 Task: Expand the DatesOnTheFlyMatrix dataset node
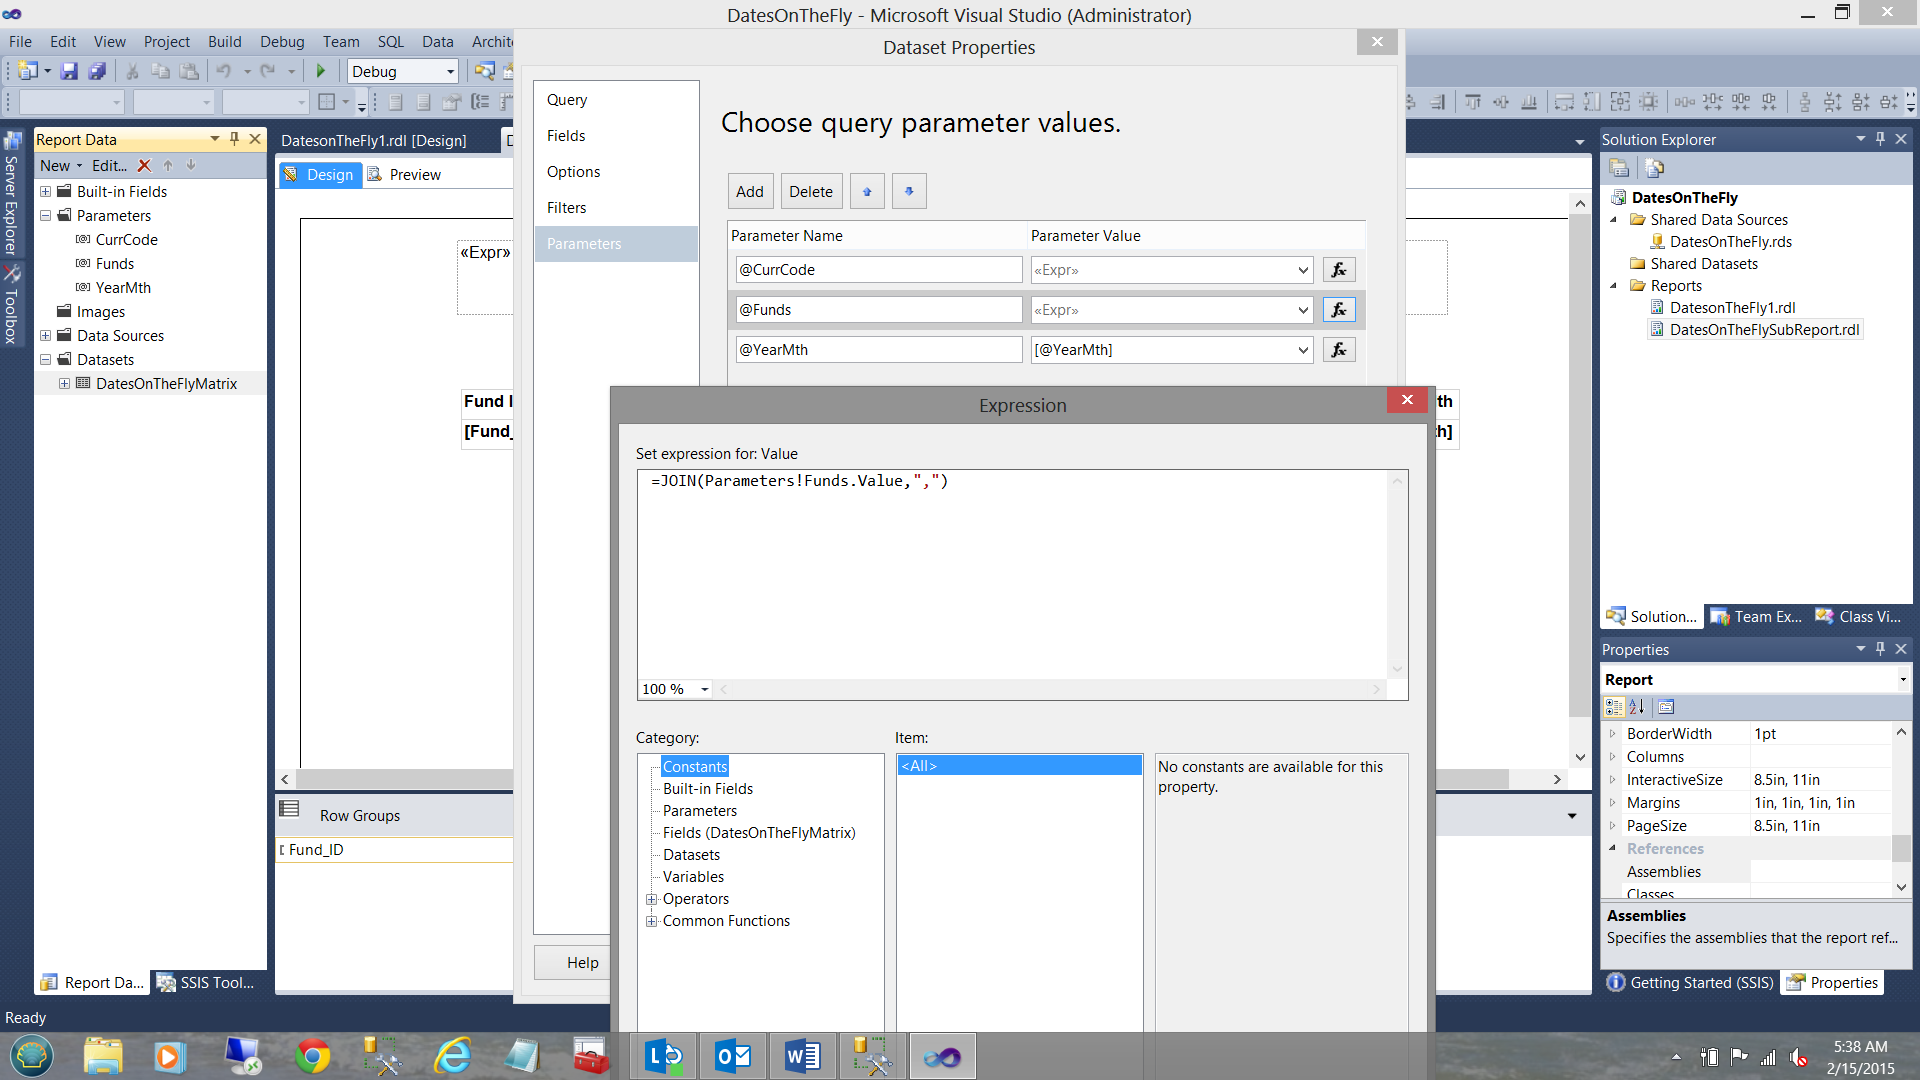pyautogui.click(x=64, y=384)
